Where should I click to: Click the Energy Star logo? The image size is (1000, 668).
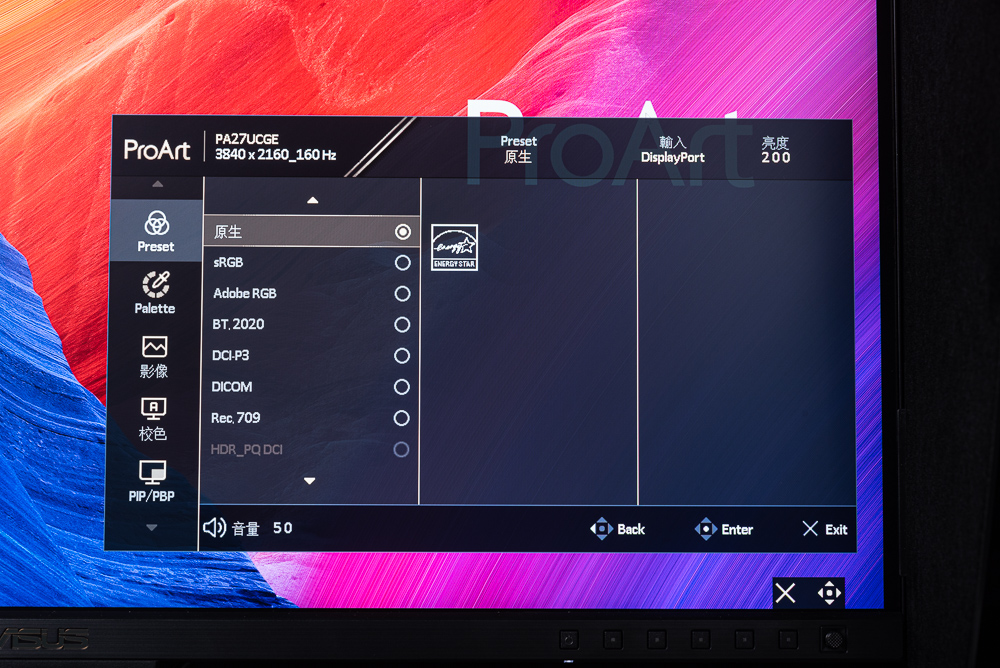454,248
